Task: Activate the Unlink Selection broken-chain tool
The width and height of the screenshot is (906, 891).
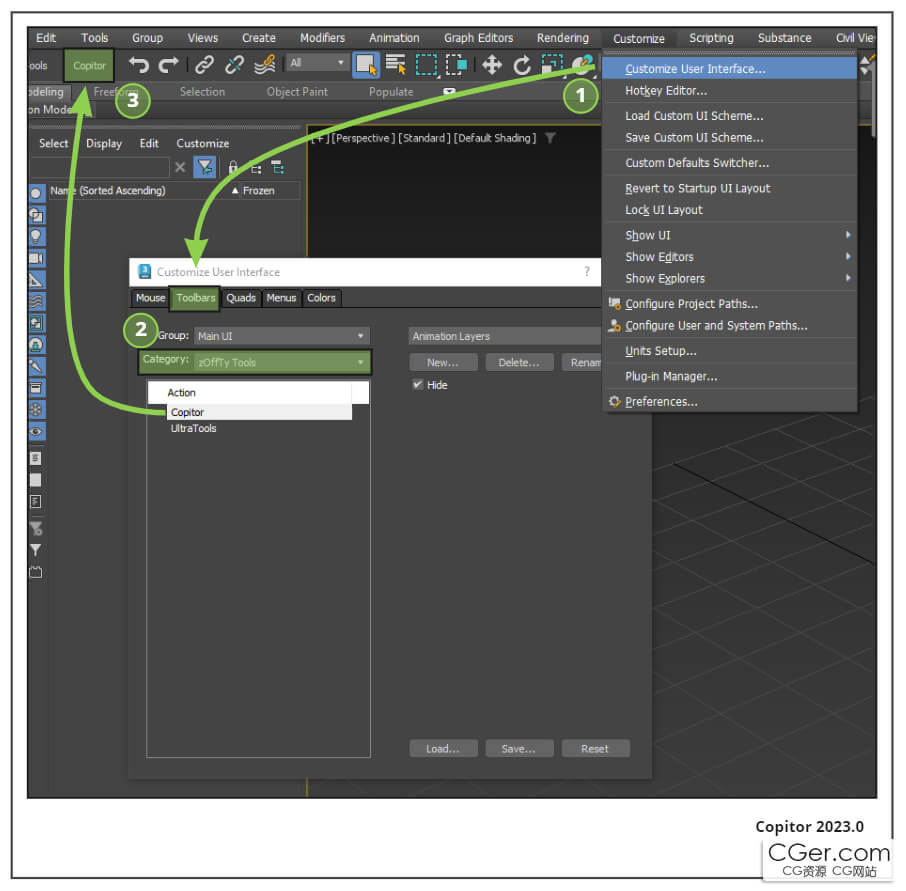Action: [x=234, y=65]
